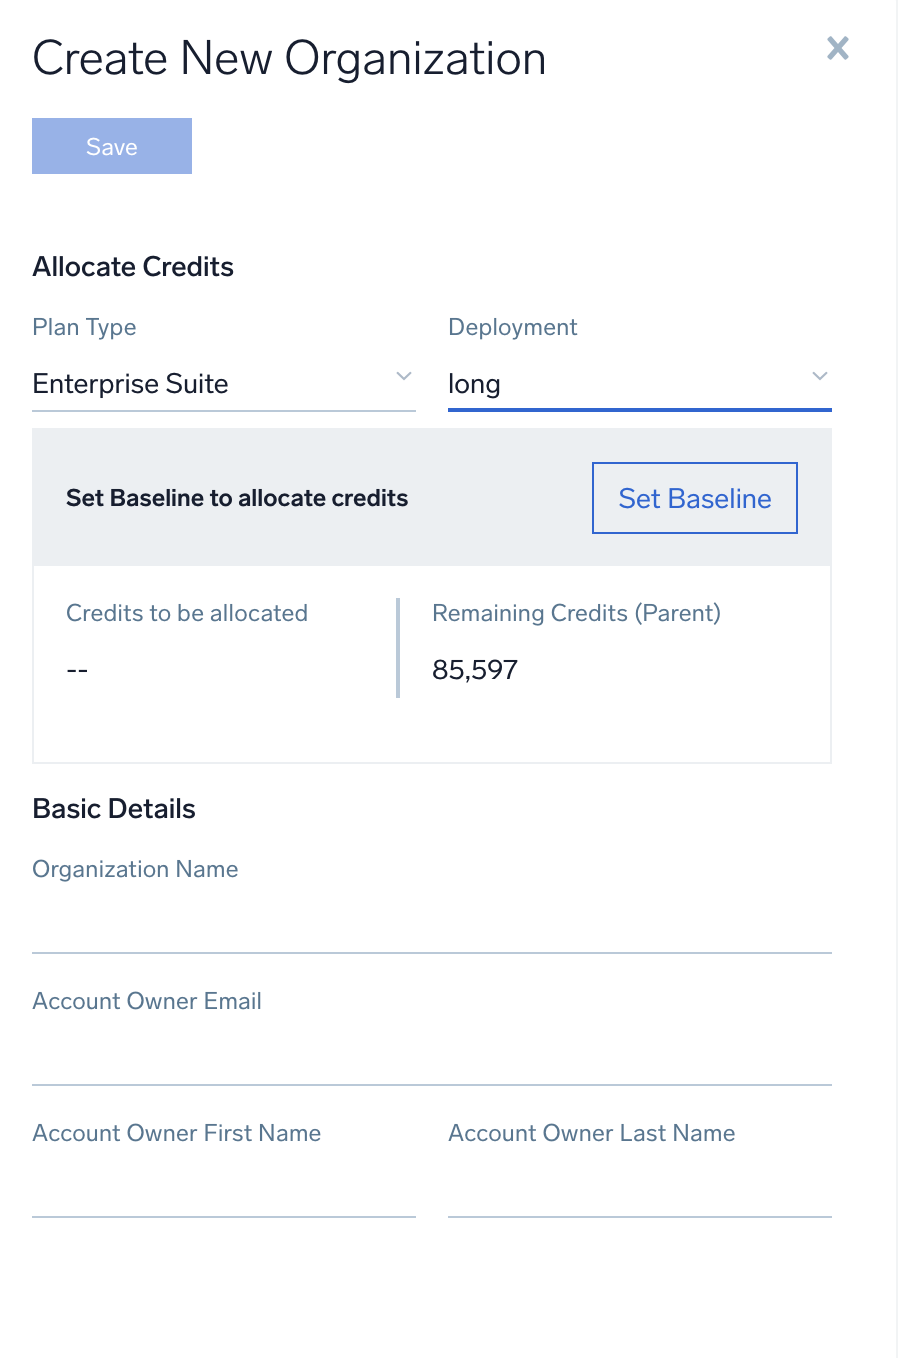Click the Remaining Credits value 85,597
The image size is (898, 1358).
tap(475, 669)
